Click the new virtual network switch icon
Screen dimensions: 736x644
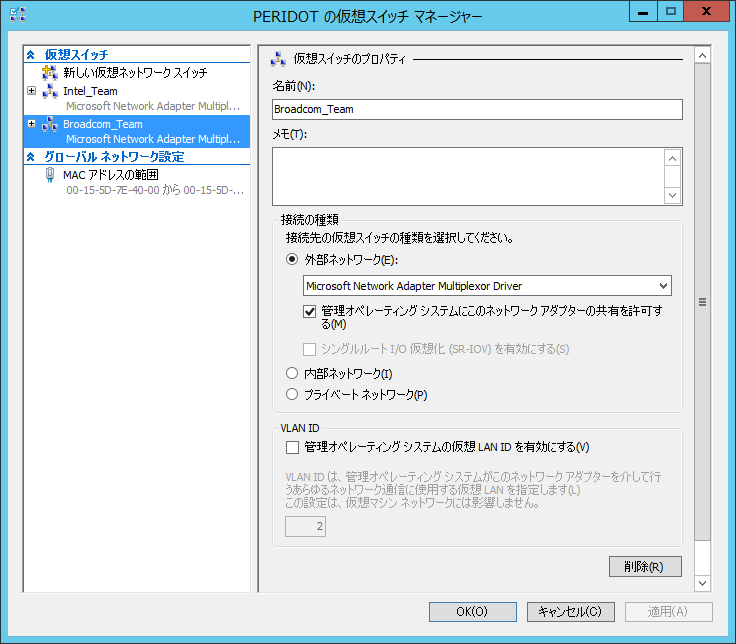(x=50, y=73)
